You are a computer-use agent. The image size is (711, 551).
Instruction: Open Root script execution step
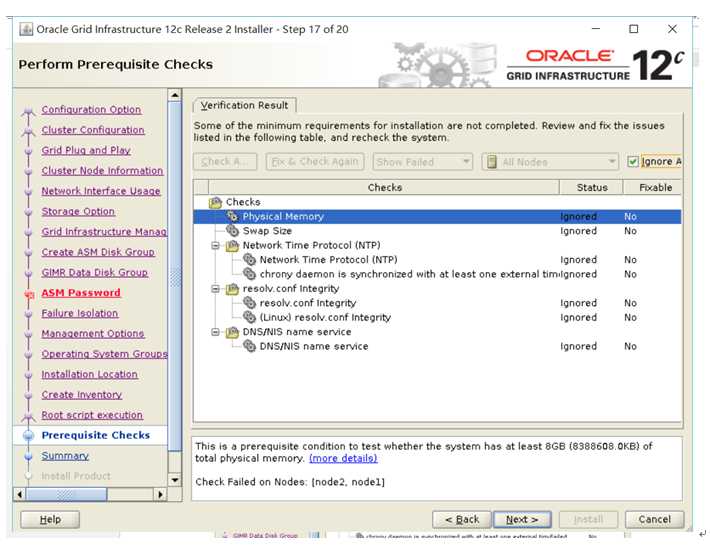coord(92,415)
